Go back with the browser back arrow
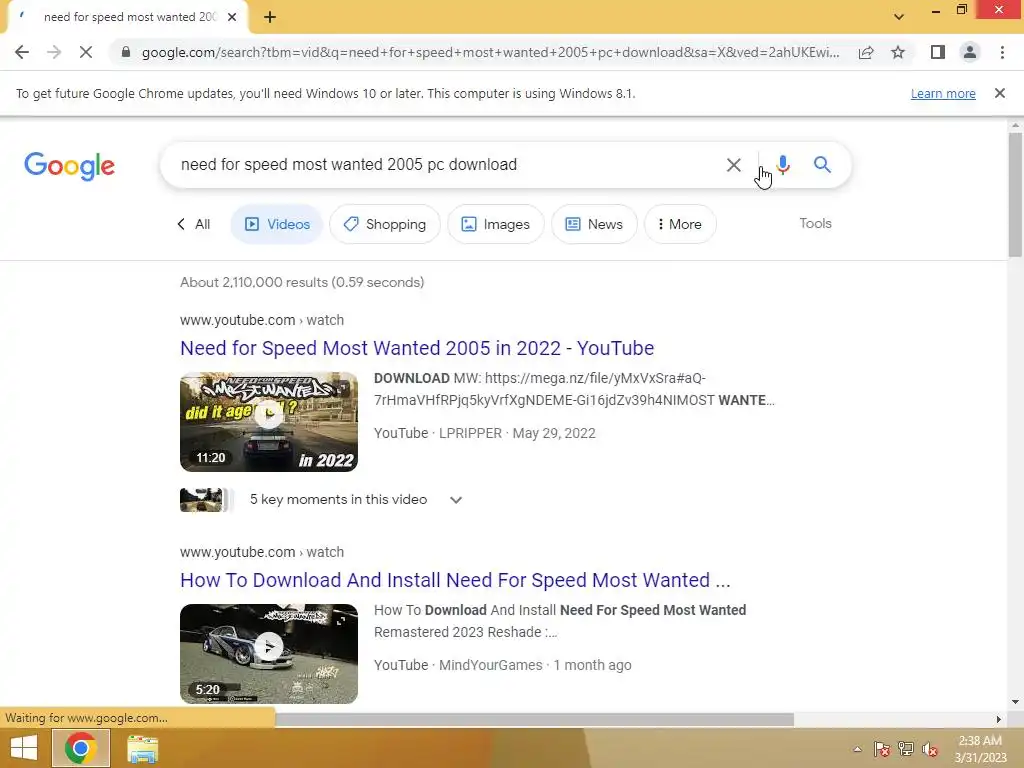 tap(22, 52)
